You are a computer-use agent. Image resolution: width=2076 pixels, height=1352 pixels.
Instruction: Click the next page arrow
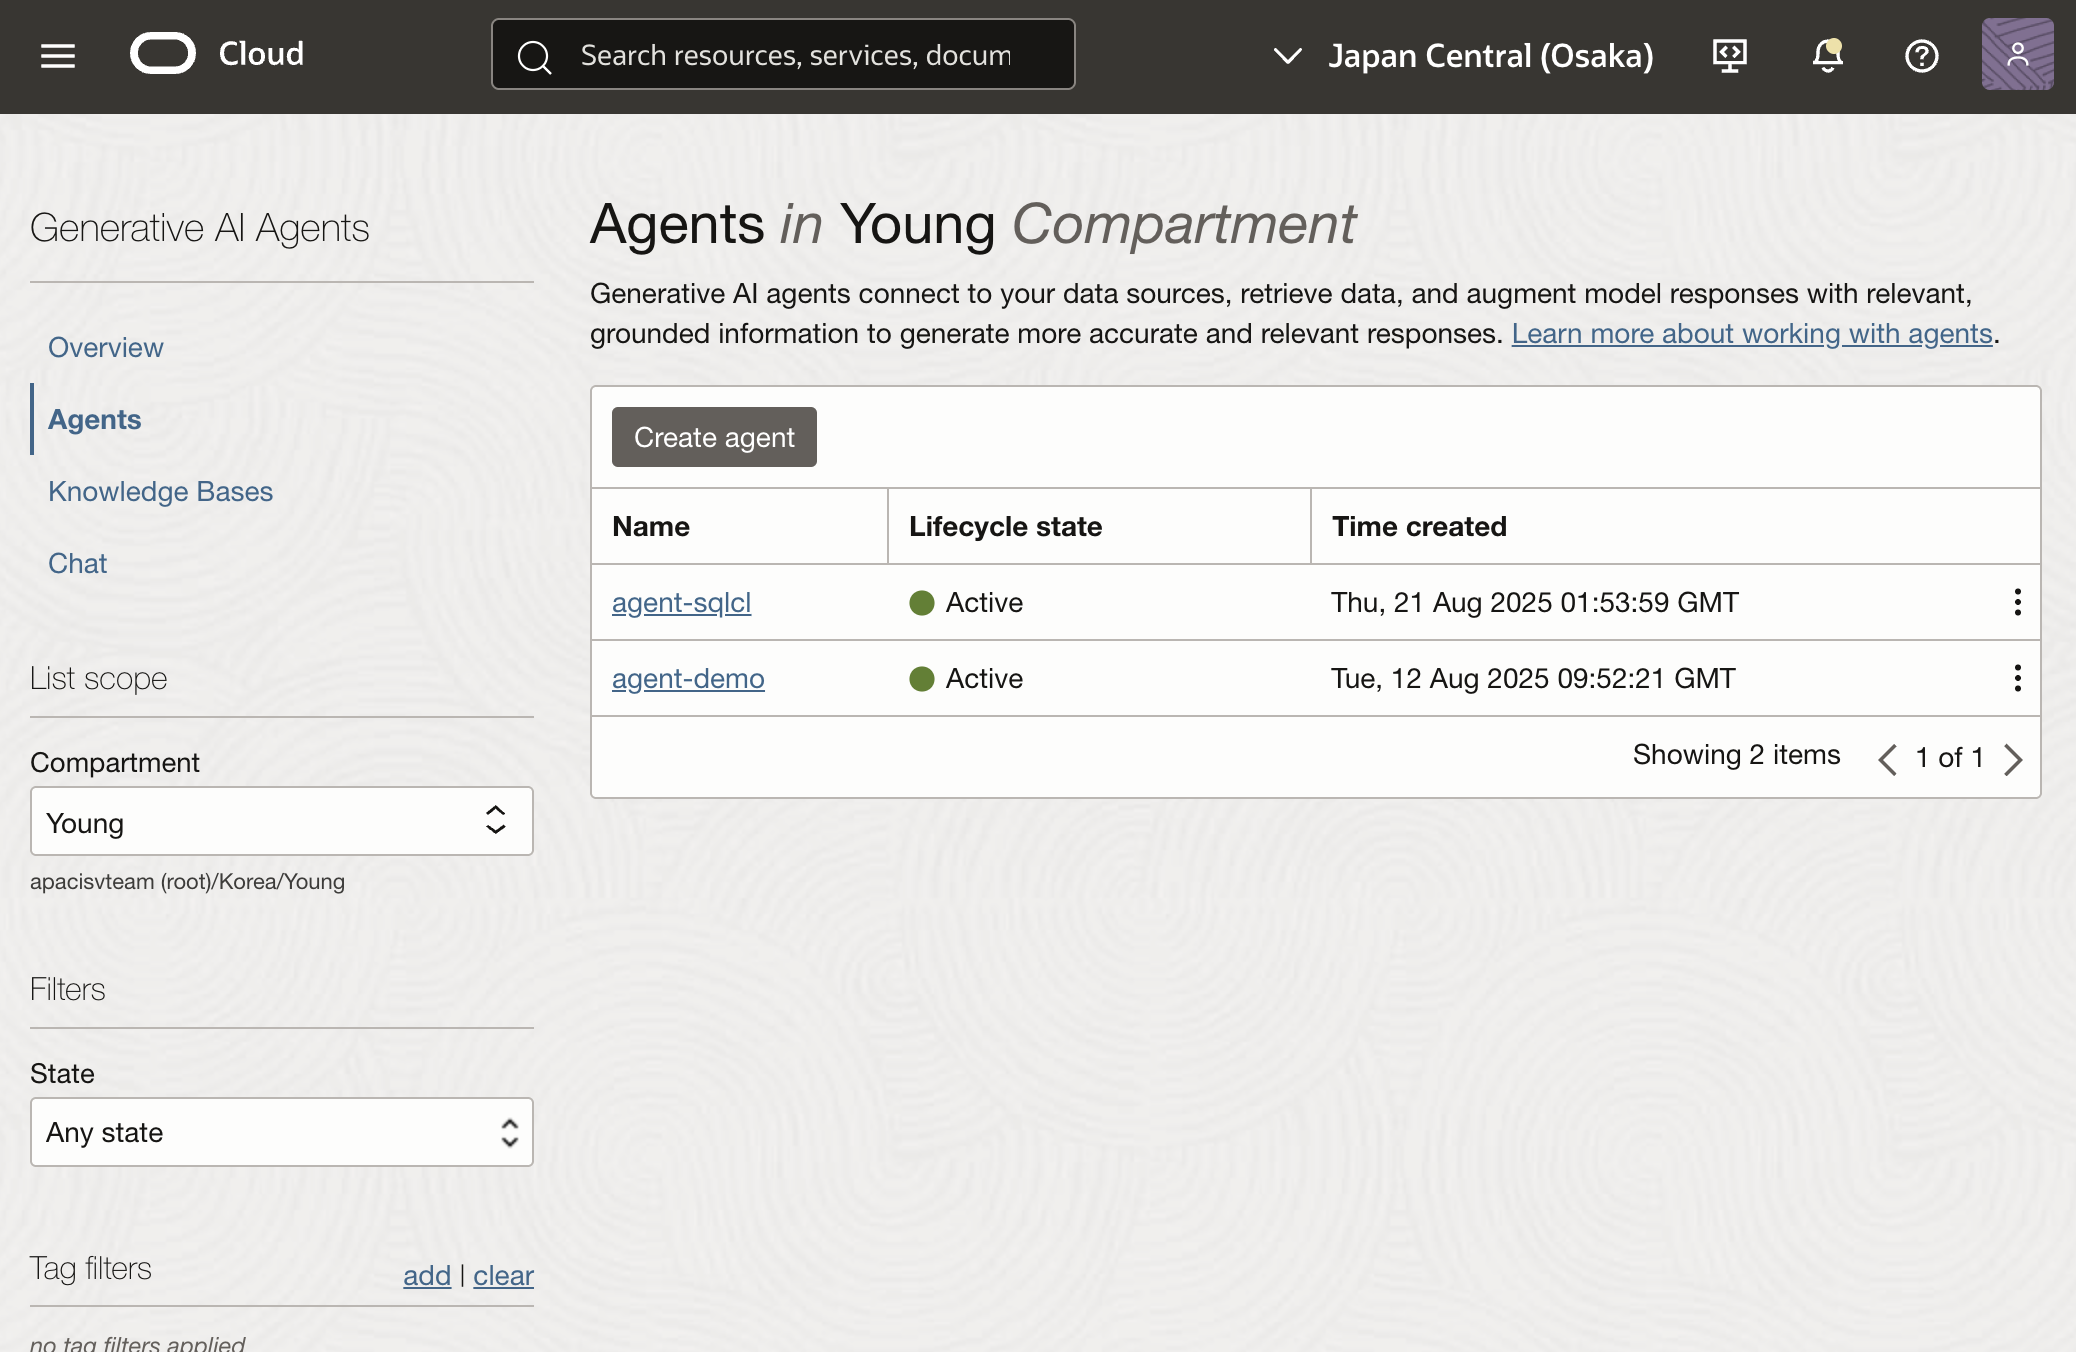coord(2012,759)
